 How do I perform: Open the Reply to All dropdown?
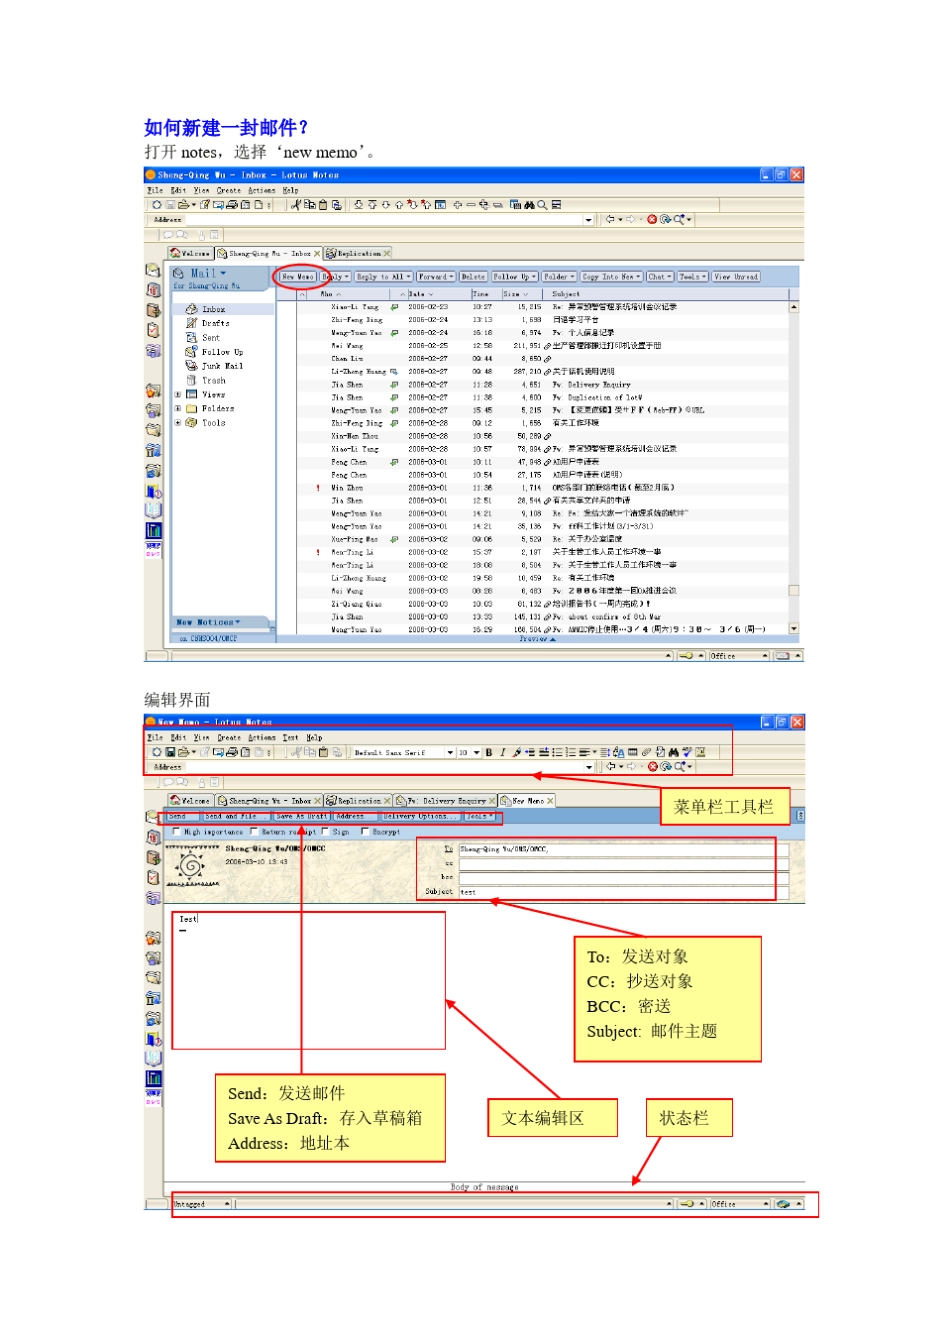click(384, 277)
